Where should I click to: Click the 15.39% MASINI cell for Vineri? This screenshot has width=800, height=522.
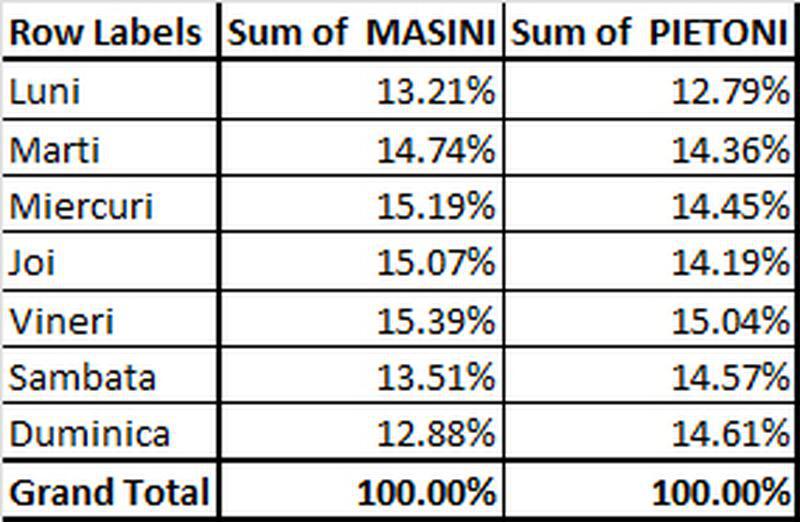pos(362,319)
